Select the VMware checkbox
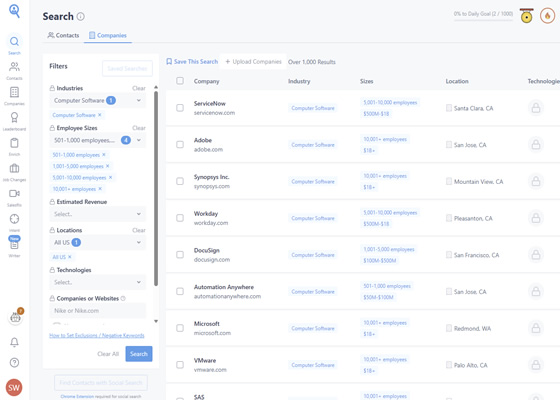This screenshot has width=560, height=400. [180, 365]
